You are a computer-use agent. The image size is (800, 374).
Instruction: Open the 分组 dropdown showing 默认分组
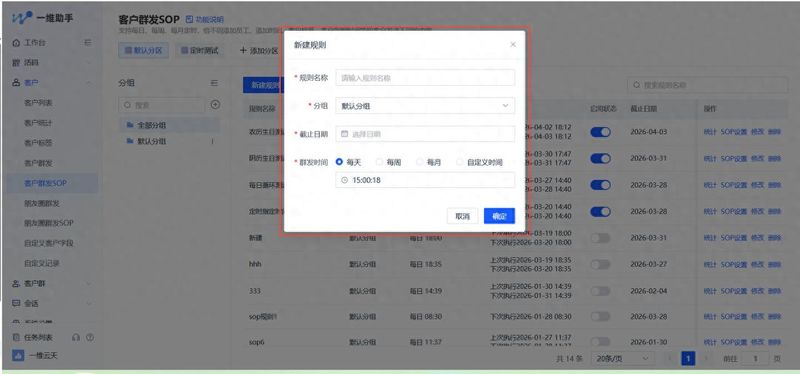pyautogui.click(x=425, y=106)
